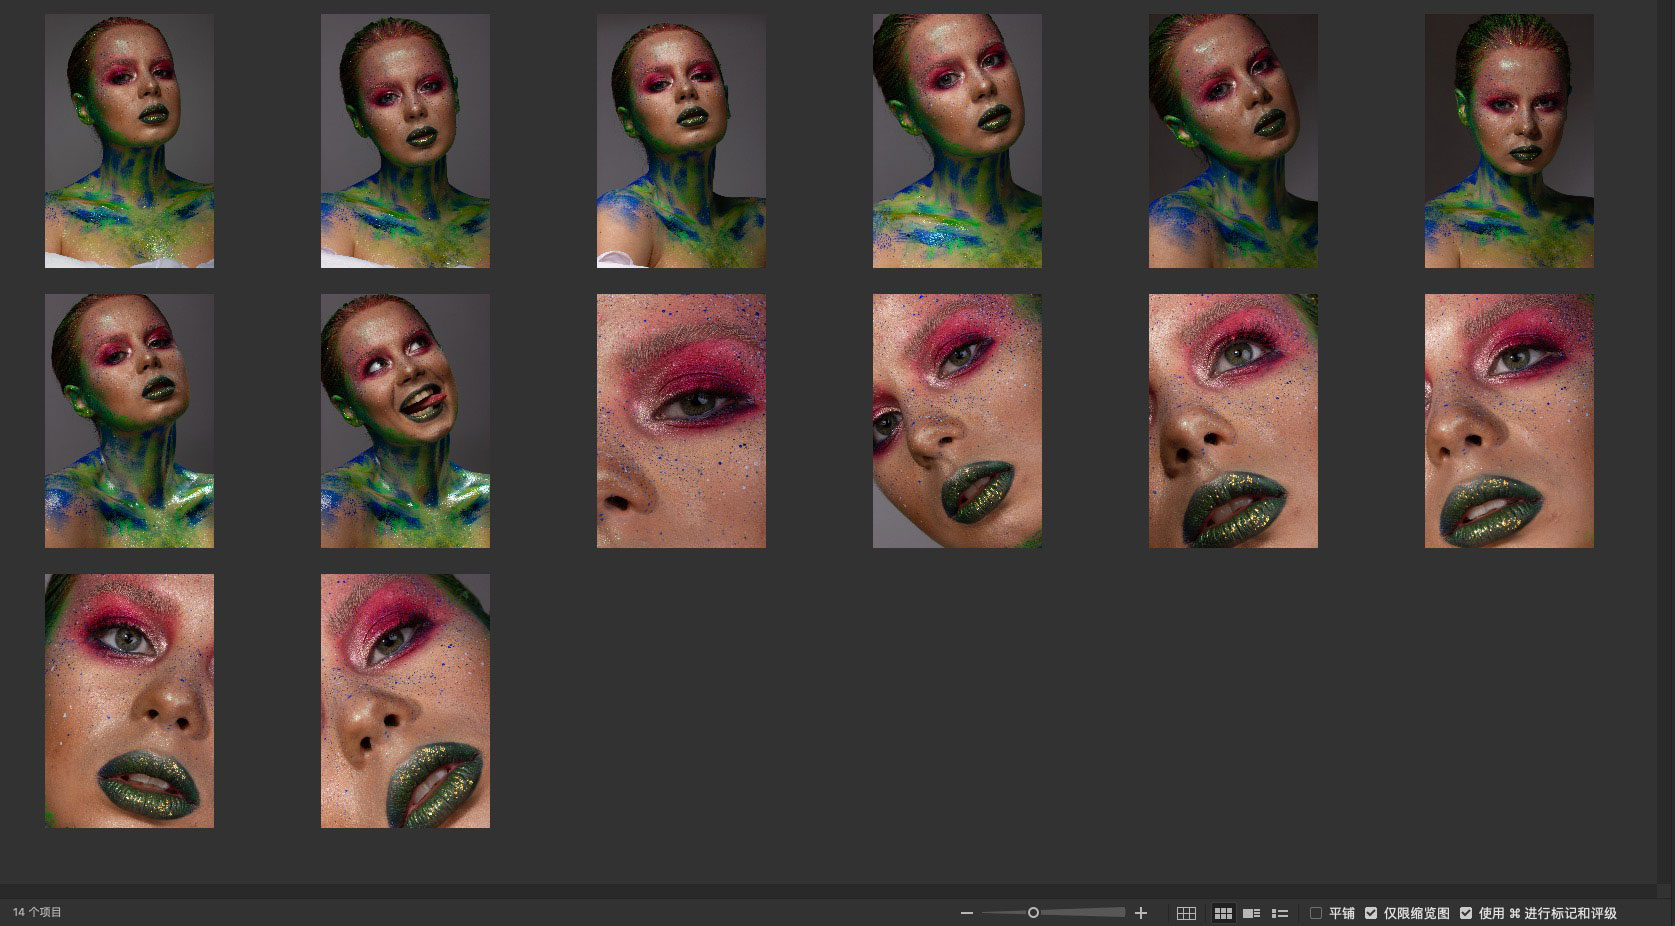Select the last thumbnail in the second row
The height and width of the screenshot is (926, 1675).
1509,421
